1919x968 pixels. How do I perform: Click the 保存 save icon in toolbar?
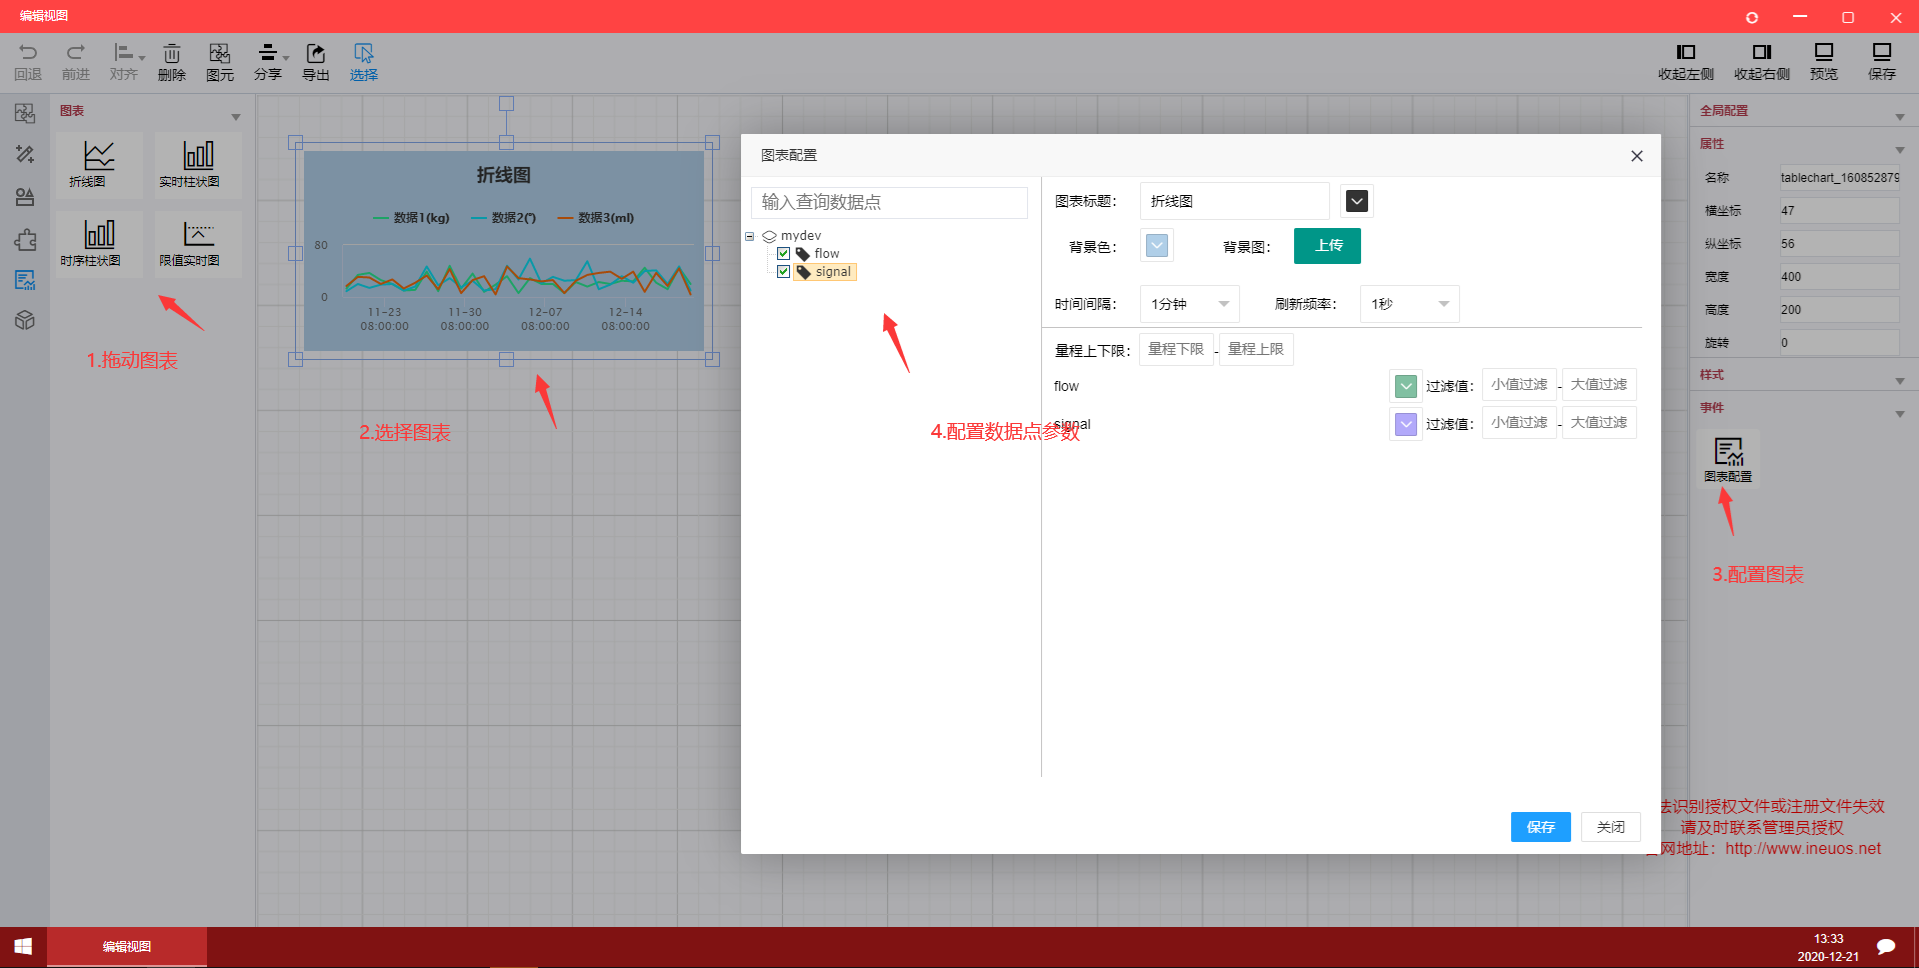pyautogui.click(x=1882, y=62)
